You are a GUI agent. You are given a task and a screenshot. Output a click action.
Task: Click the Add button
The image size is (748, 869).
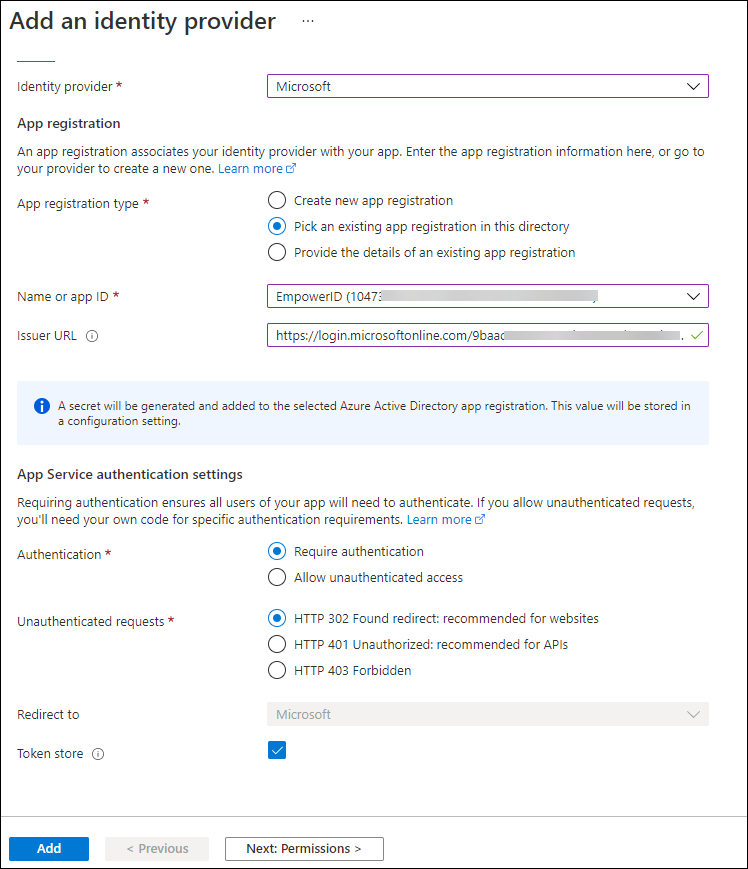[x=49, y=849]
